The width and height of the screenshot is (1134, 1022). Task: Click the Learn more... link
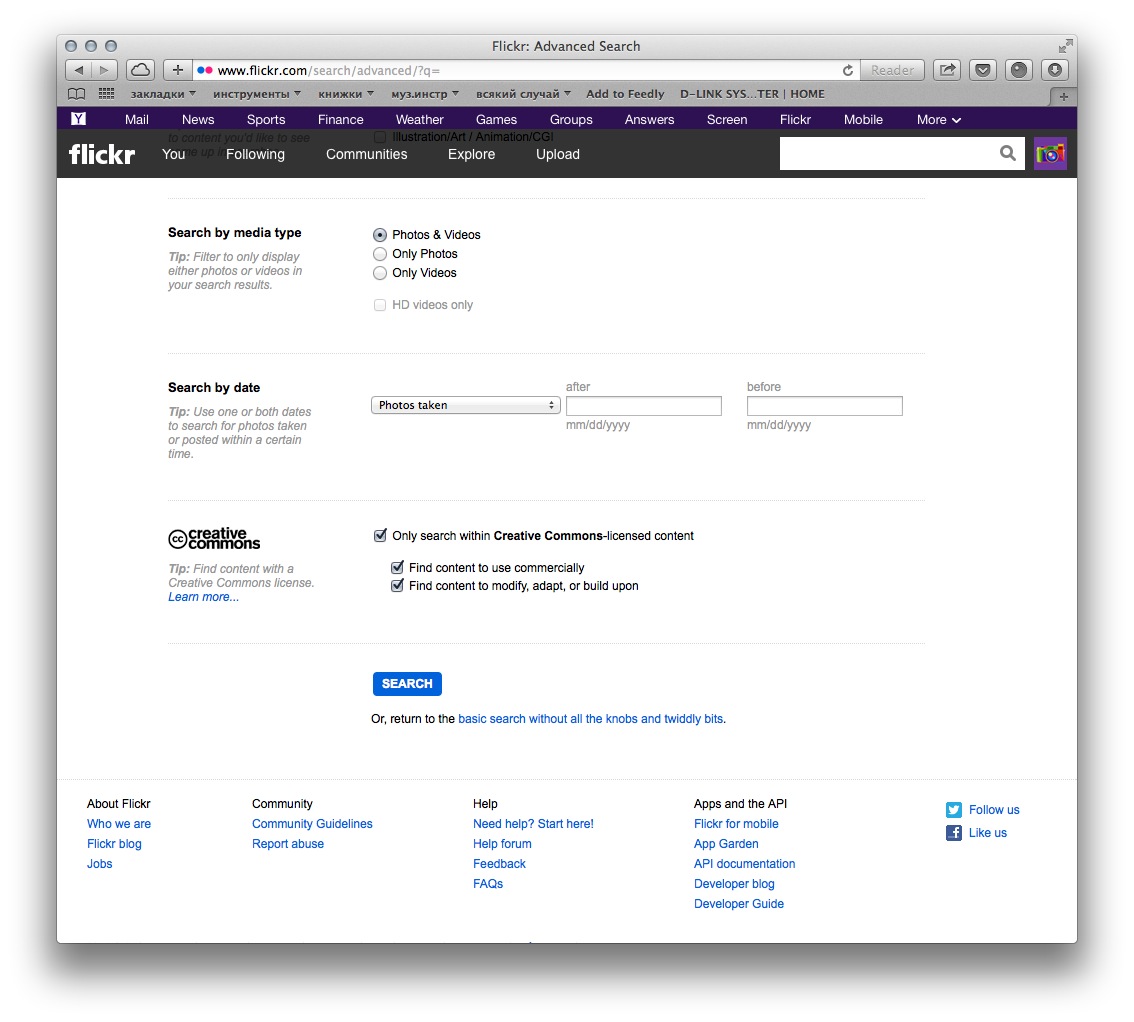coord(203,597)
